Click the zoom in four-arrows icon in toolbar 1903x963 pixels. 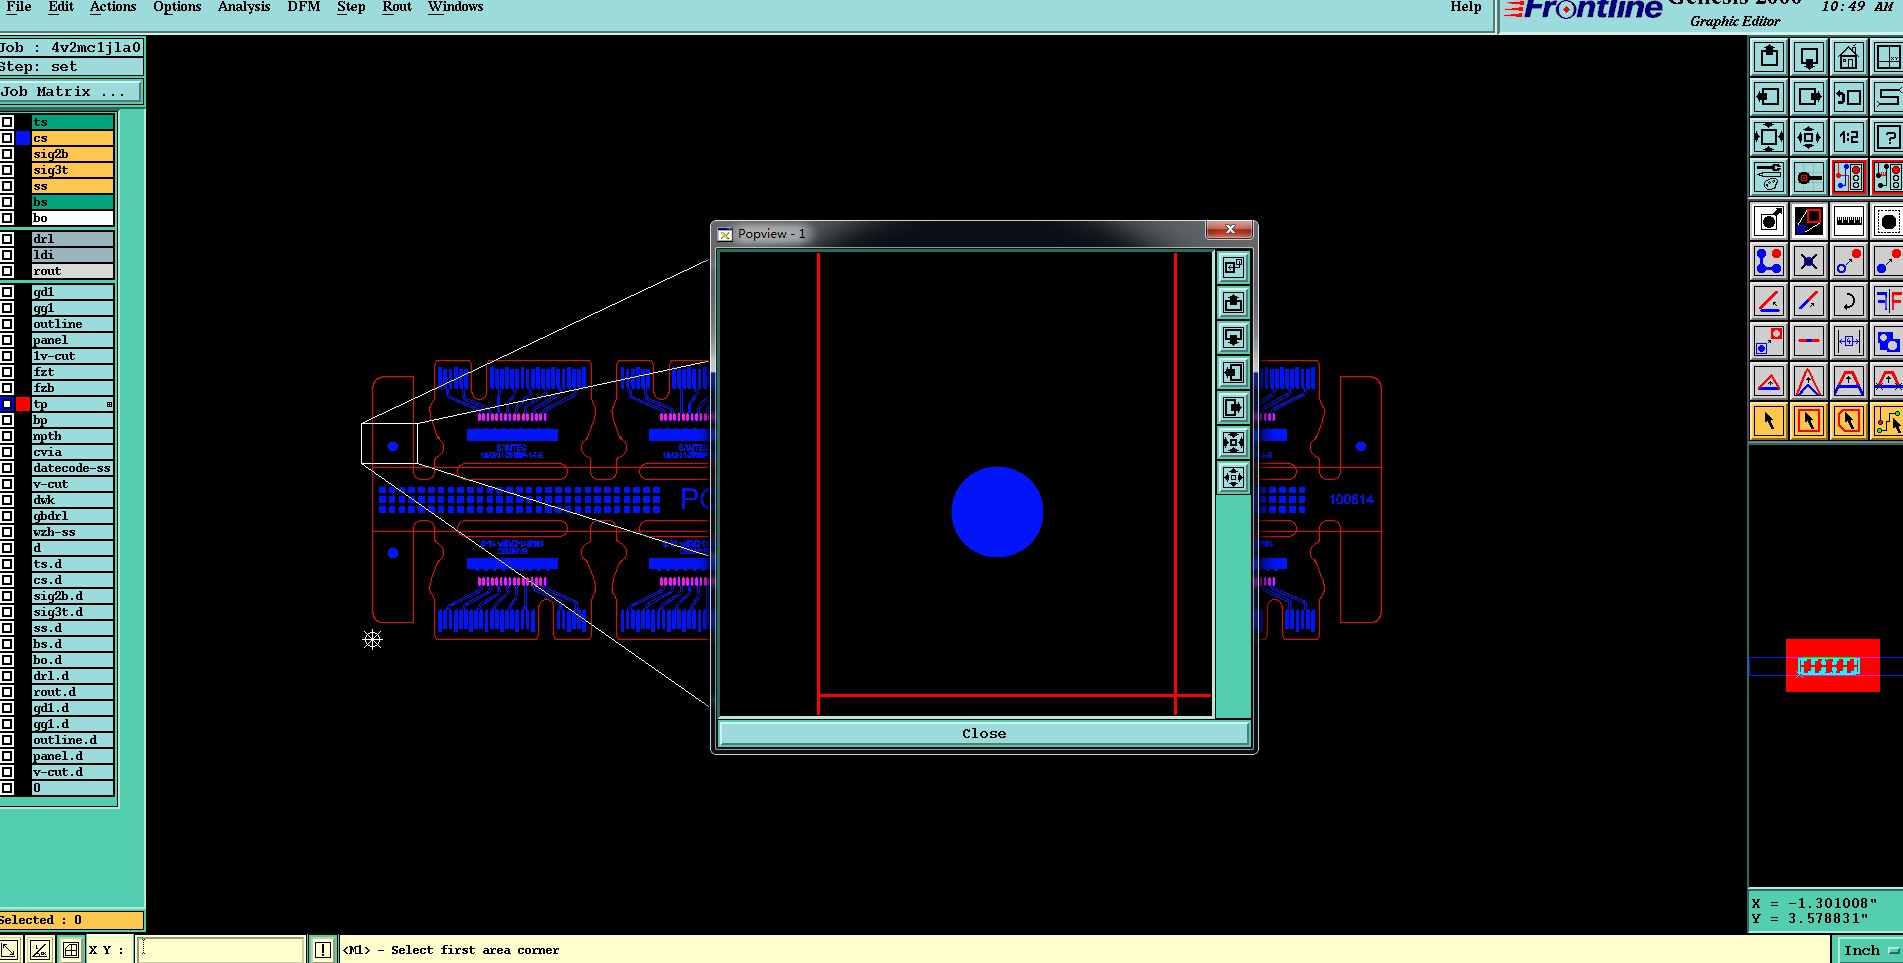pyautogui.click(x=1769, y=137)
